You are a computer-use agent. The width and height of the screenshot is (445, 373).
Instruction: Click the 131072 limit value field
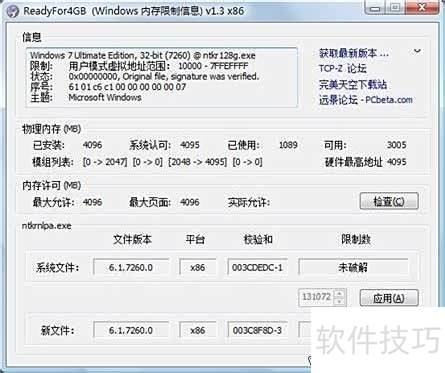[316, 296]
